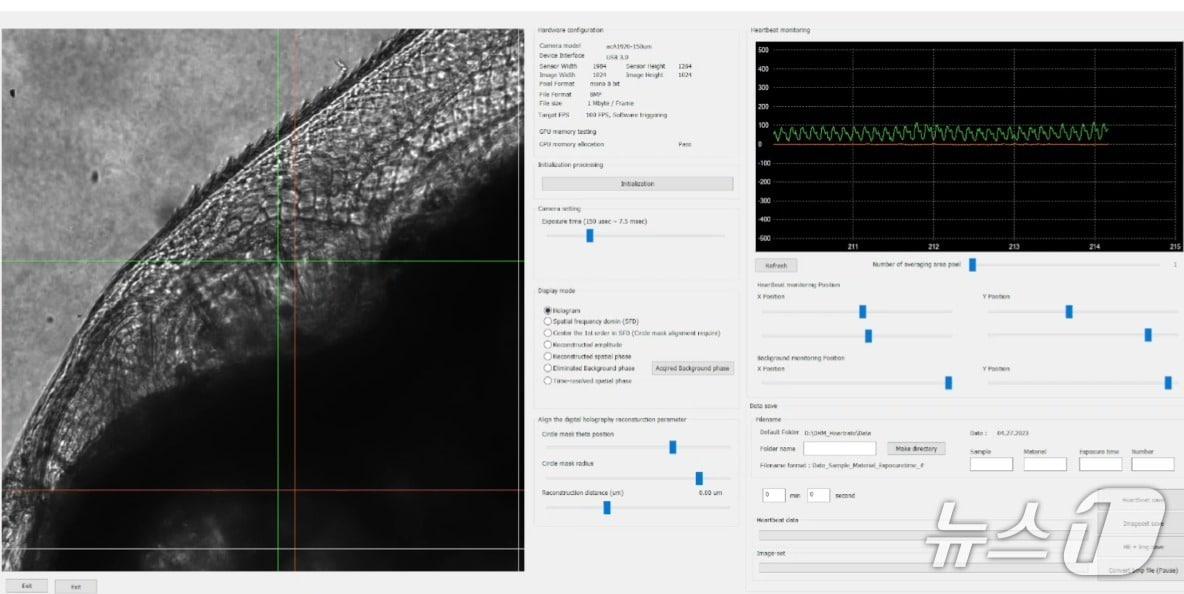Image resolution: width=1184 pixels, height=594 pixels.
Task: Click the min duration input box
Action: (773, 495)
